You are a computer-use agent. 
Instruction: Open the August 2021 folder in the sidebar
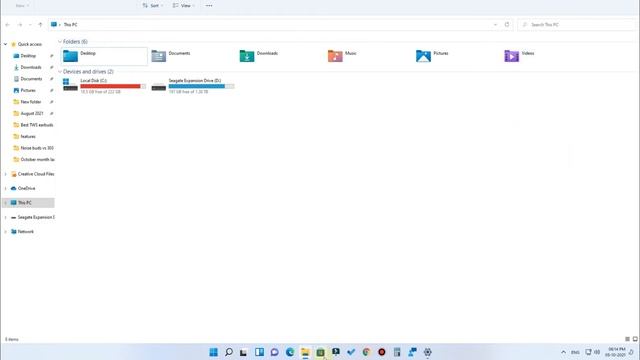coord(33,113)
